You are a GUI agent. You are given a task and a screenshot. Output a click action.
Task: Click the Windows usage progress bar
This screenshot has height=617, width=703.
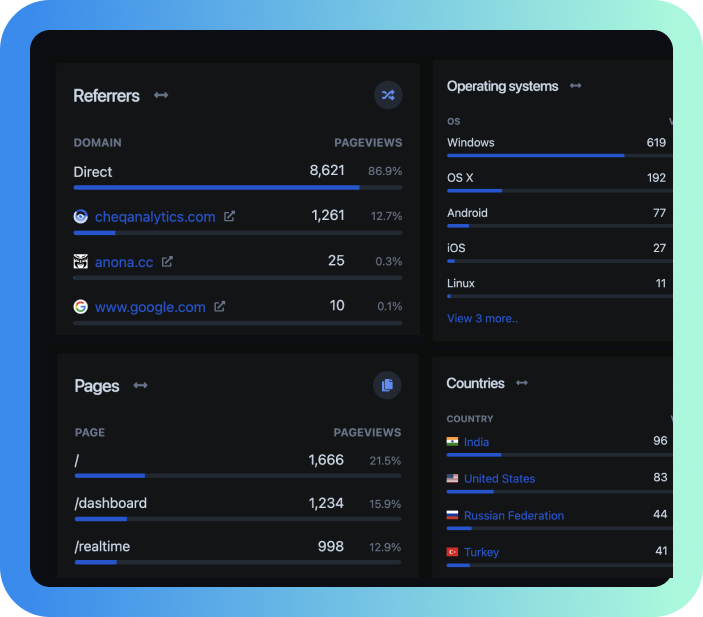pos(560,156)
